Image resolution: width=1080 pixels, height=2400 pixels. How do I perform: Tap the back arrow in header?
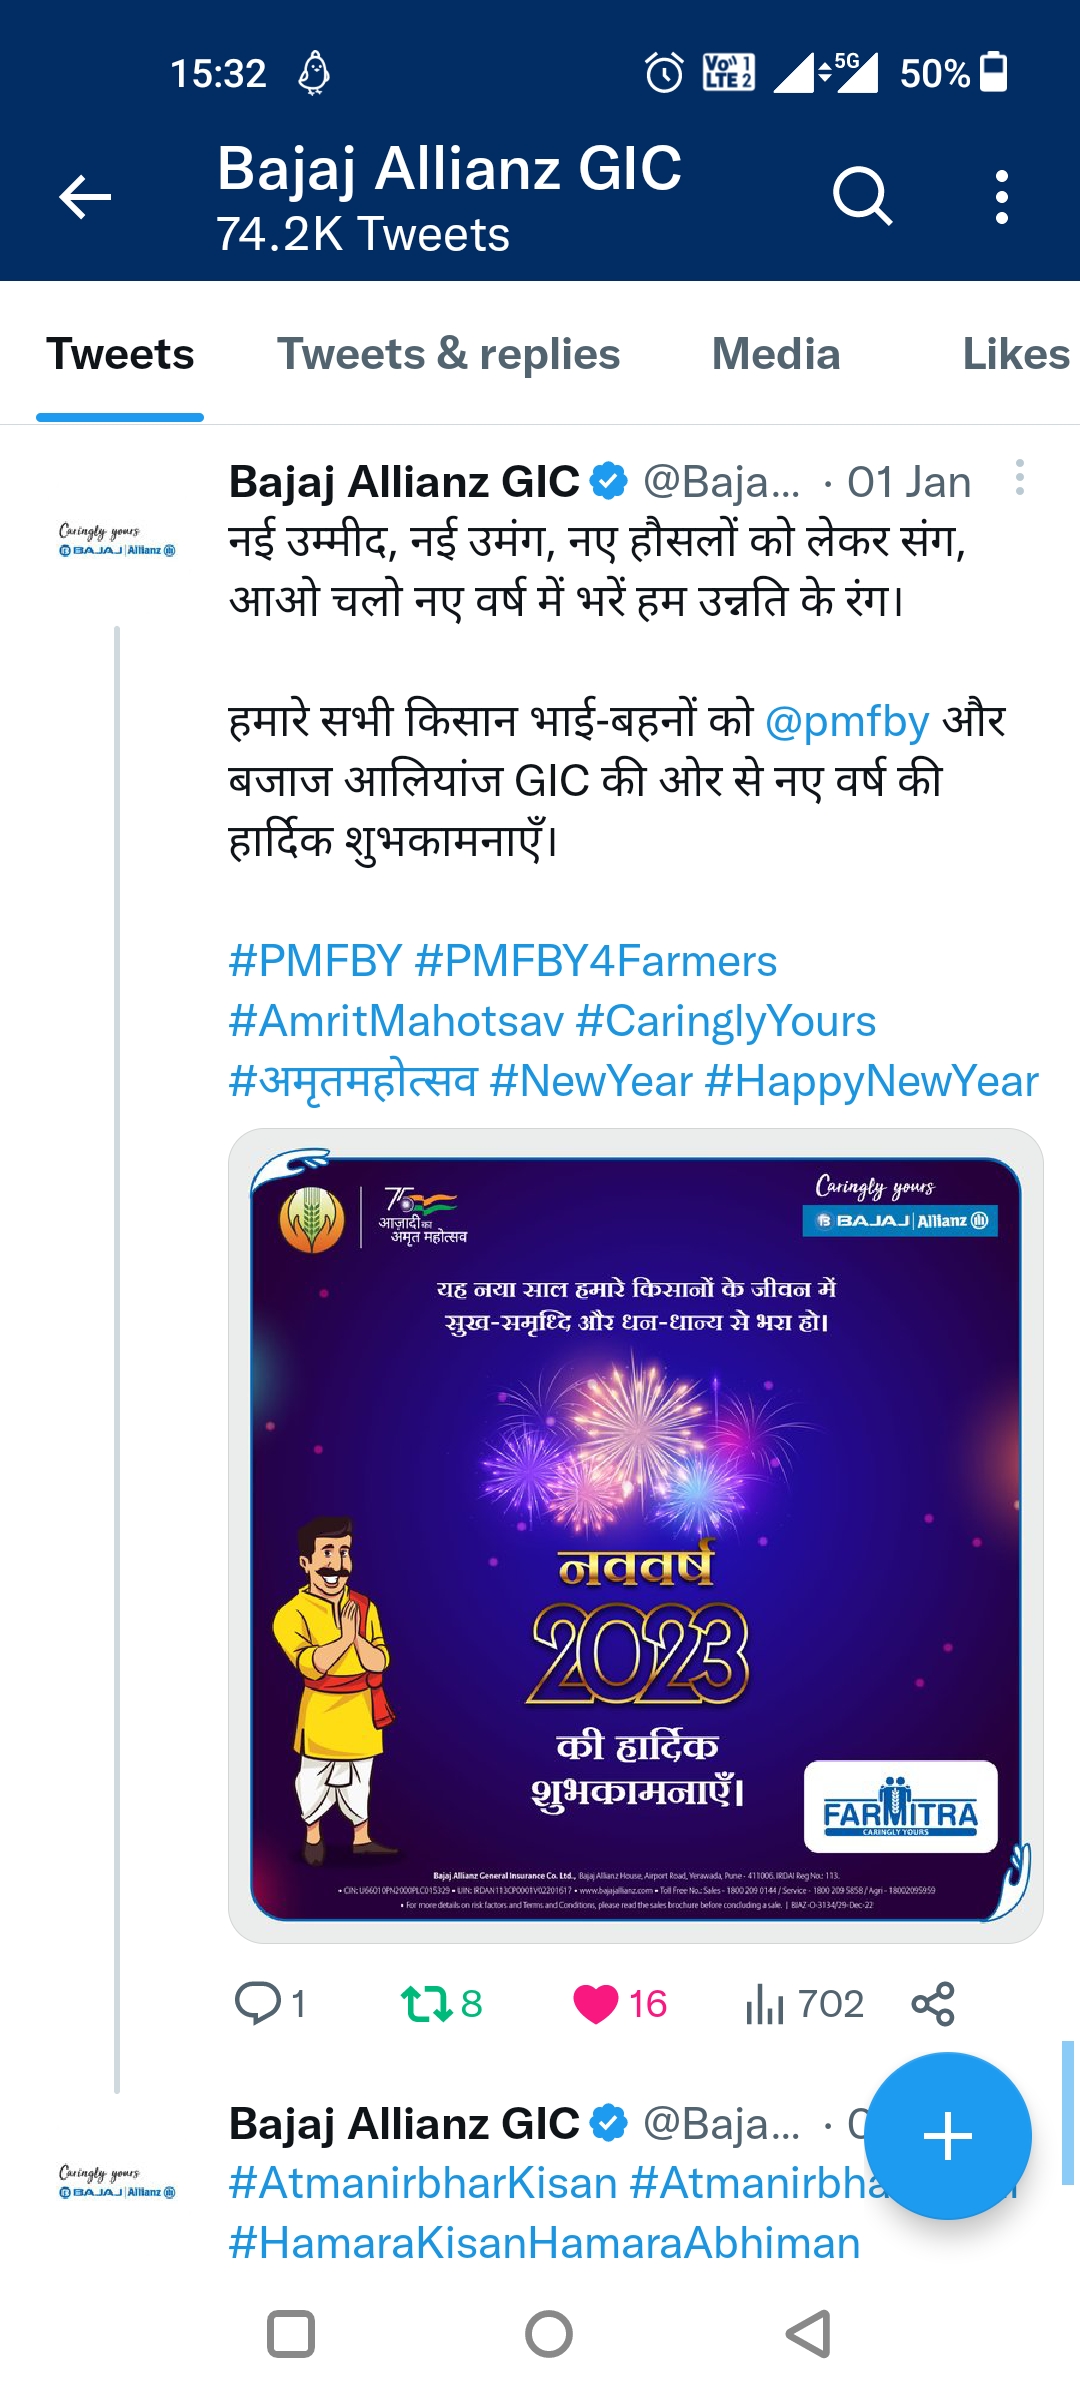85,196
